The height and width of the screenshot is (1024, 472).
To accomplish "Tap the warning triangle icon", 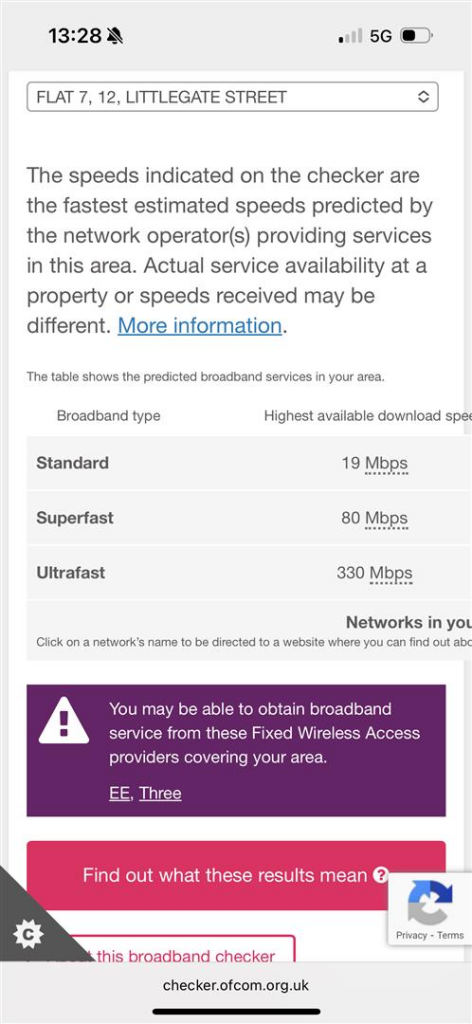I will [64, 720].
